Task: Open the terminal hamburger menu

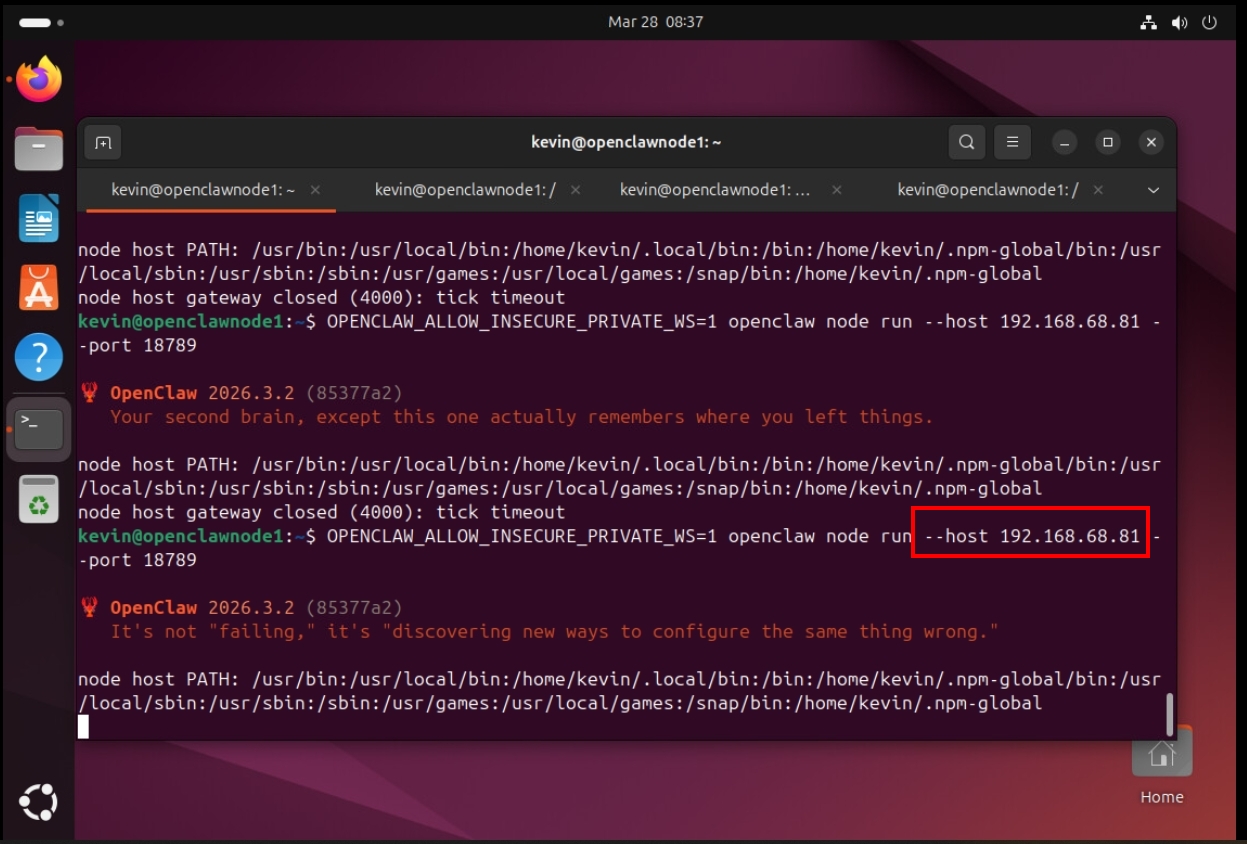Action: tap(1012, 142)
